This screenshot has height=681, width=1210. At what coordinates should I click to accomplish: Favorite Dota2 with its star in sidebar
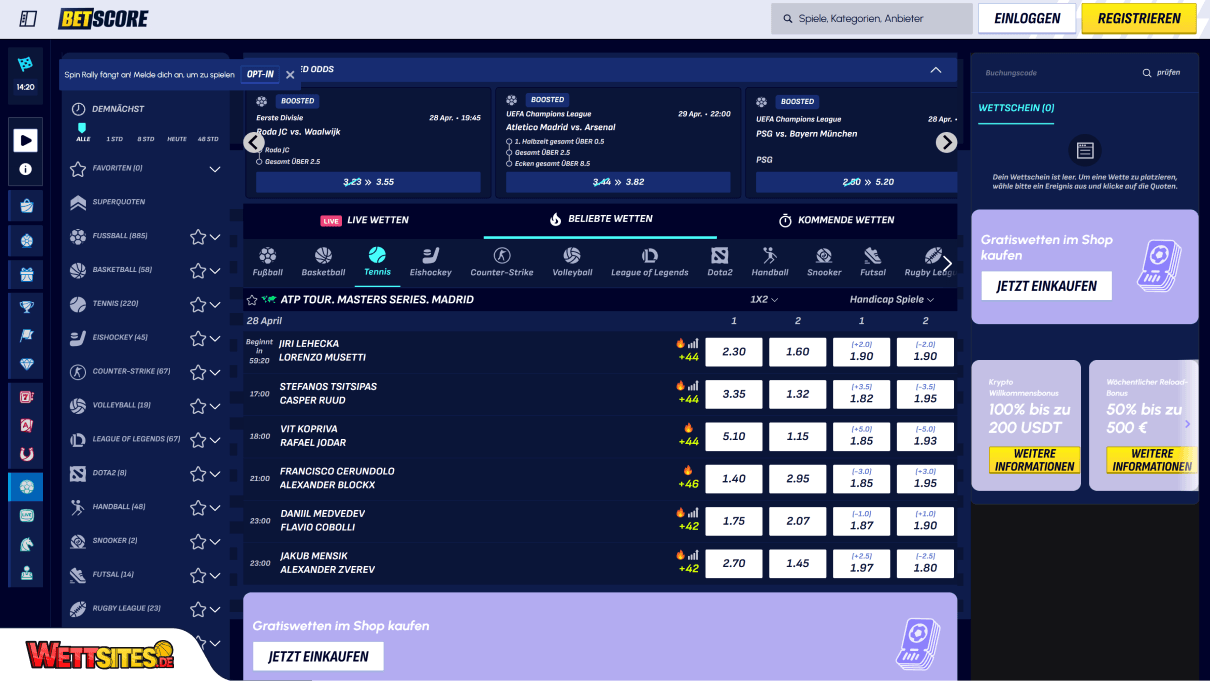pos(198,474)
